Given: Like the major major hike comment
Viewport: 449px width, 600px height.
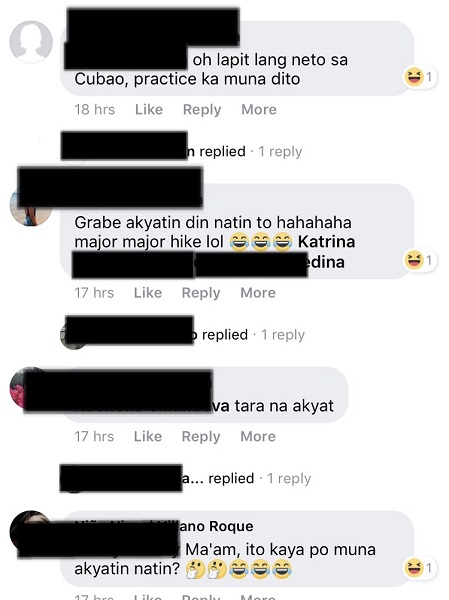Looking at the screenshot, I should (x=148, y=293).
